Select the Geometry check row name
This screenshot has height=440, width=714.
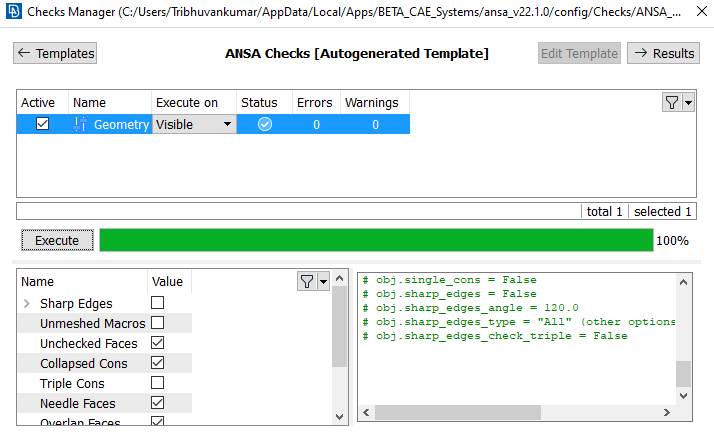pos(121,124)
